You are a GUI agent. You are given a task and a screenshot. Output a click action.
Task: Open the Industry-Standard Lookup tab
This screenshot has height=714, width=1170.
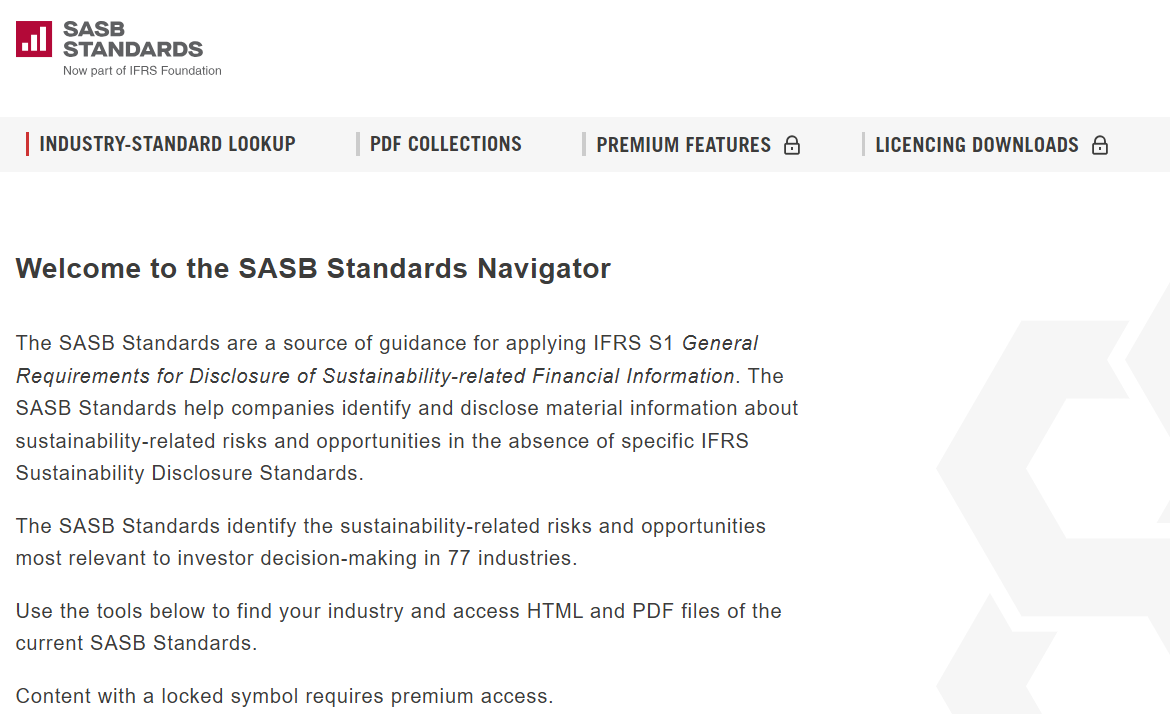pyautogui.click(x=167, y=144)
